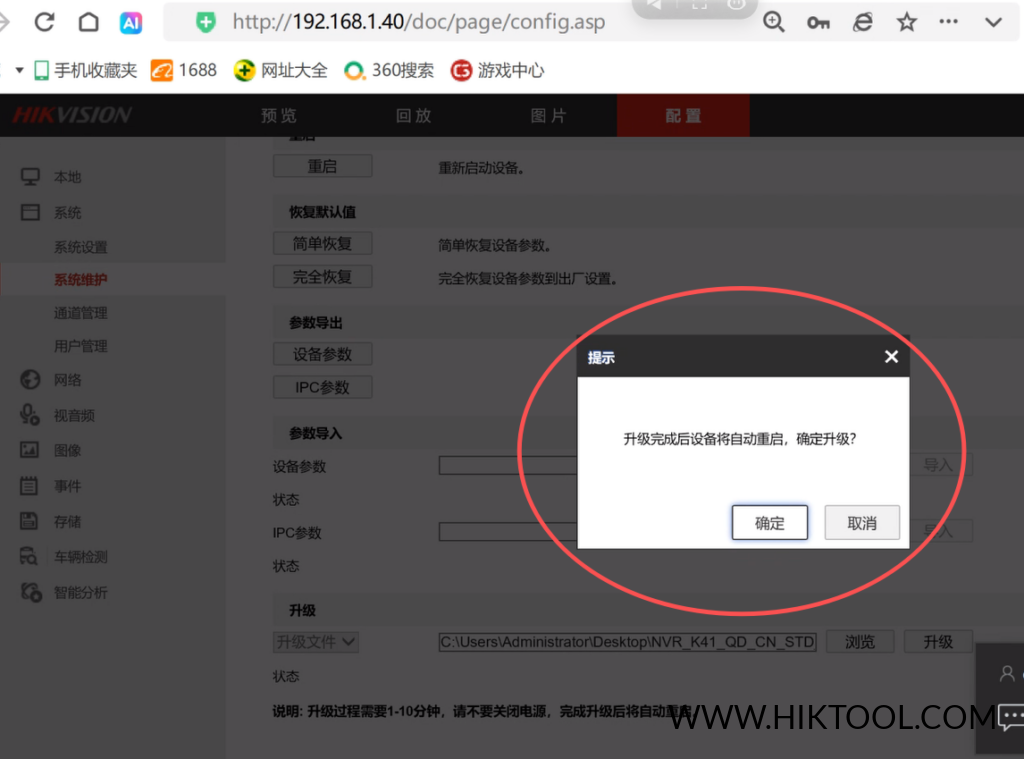
Task: Open 用户管理 in sidebar
Action: [x=80, y=346]
